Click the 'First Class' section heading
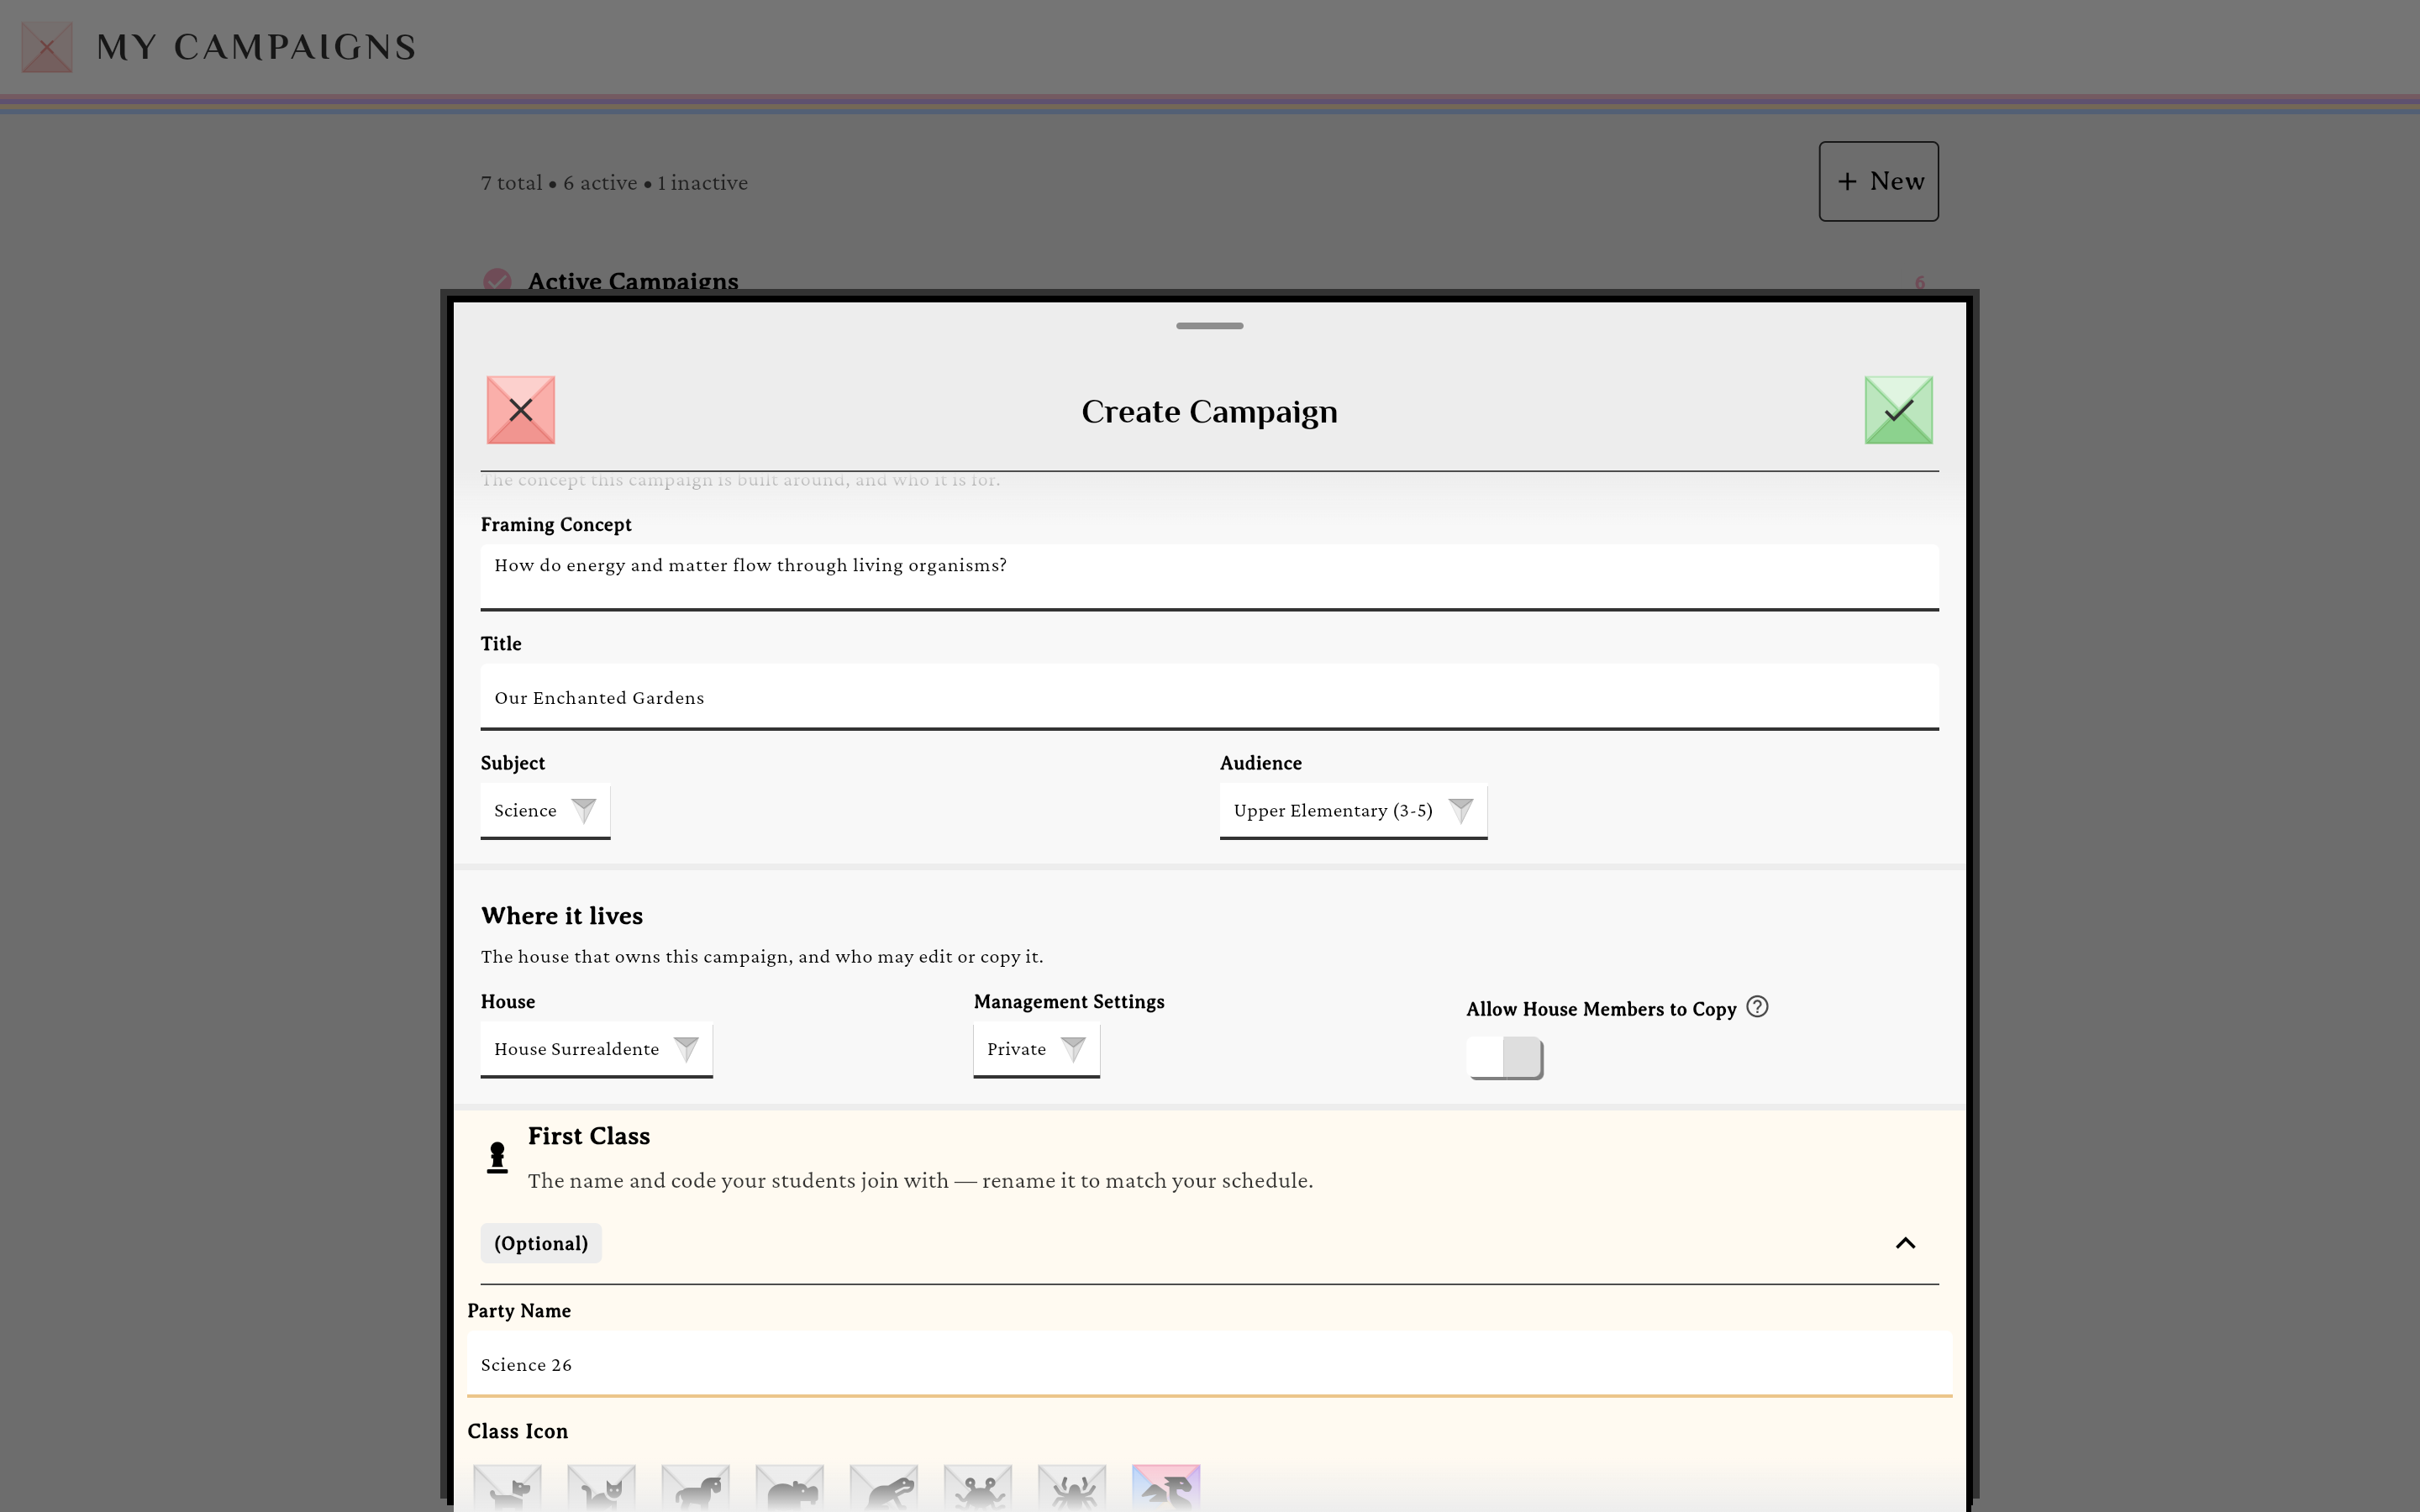 pos(589,1136)
